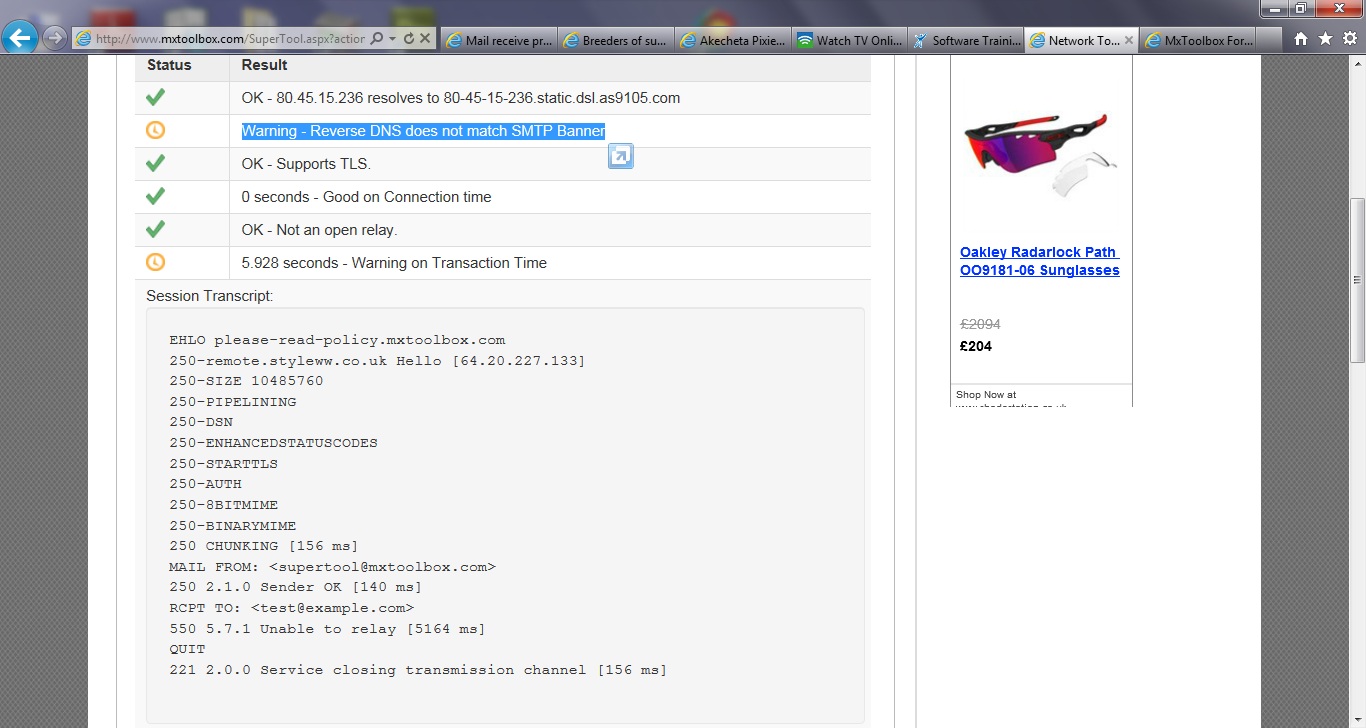The image size is (1366, 728).
Task: Close the active 'Network To...' tab
Action: click(x=1129, y=40)
